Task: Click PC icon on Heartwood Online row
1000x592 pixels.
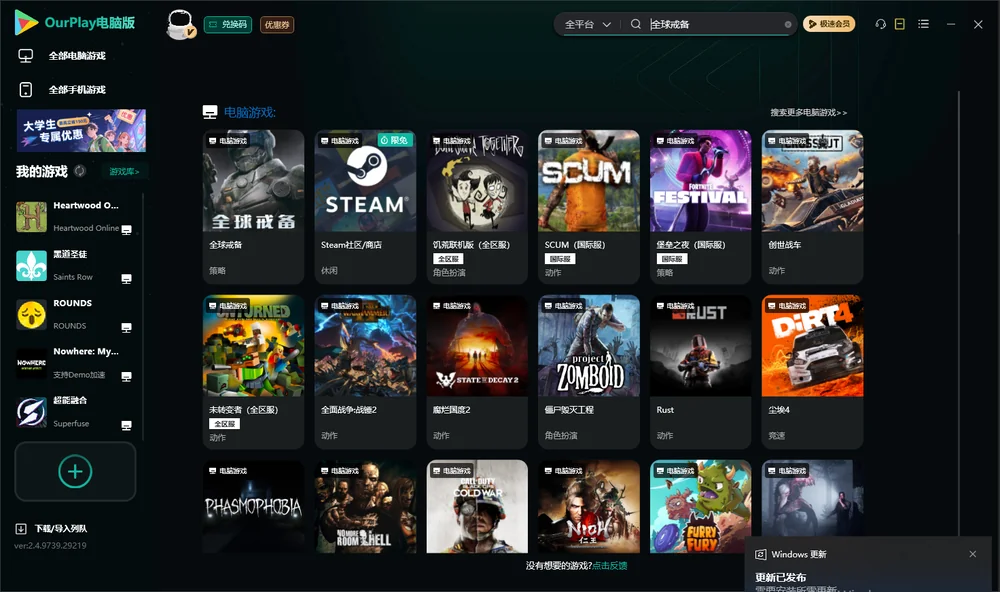Action: click(x=126, y=230)
